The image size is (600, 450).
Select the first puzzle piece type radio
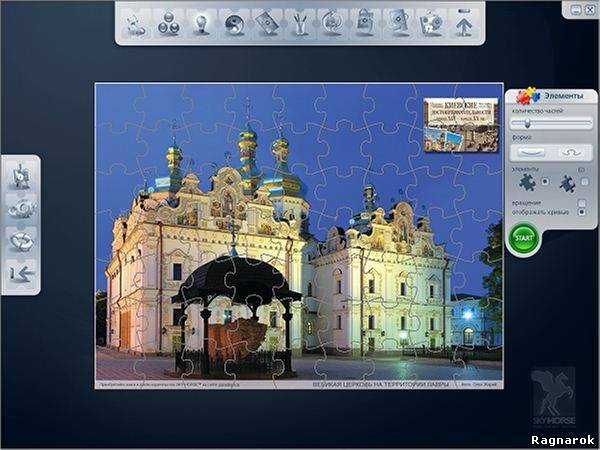pyautogui.click(x=544, y=183)
